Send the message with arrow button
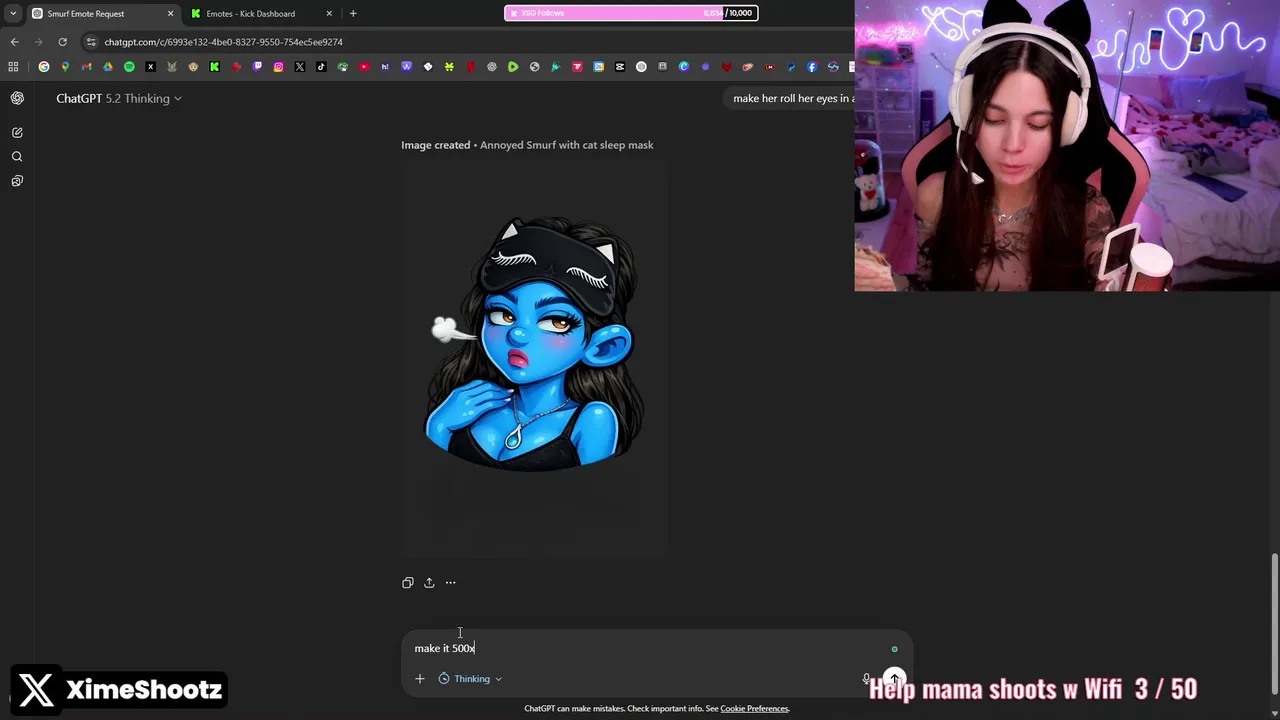 point(894,679)
